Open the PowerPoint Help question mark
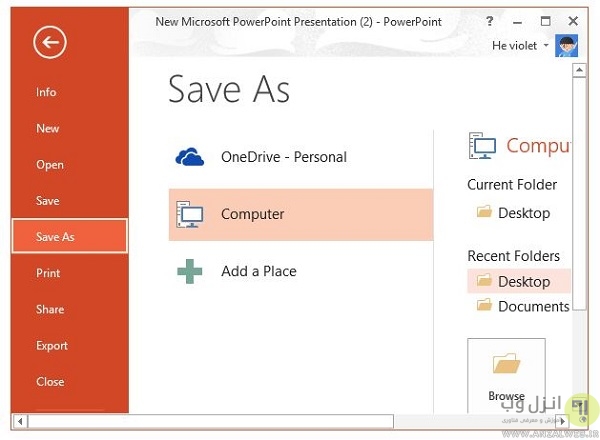This screenshot has height=440, width=600. pos(489,20)
